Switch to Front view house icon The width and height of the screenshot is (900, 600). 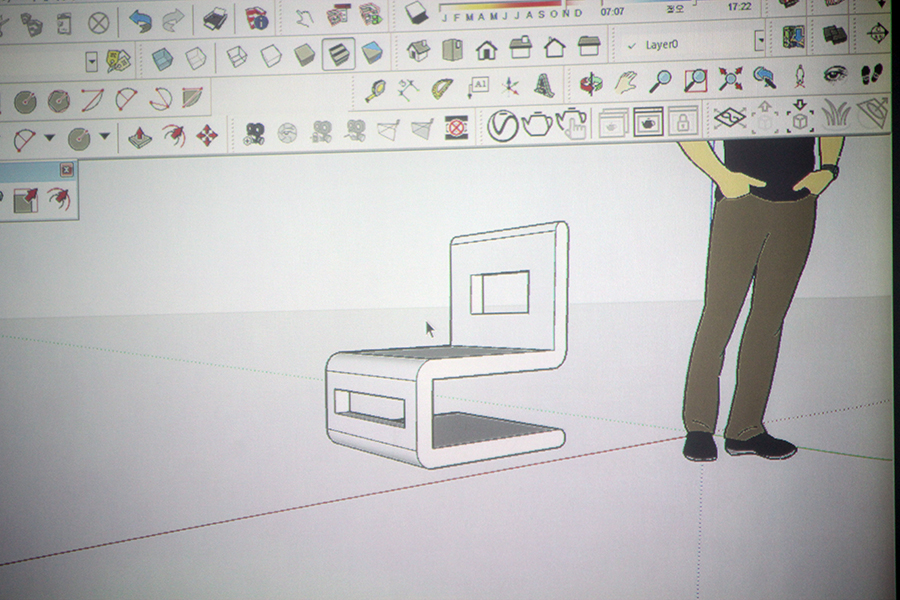pos(487,49)
